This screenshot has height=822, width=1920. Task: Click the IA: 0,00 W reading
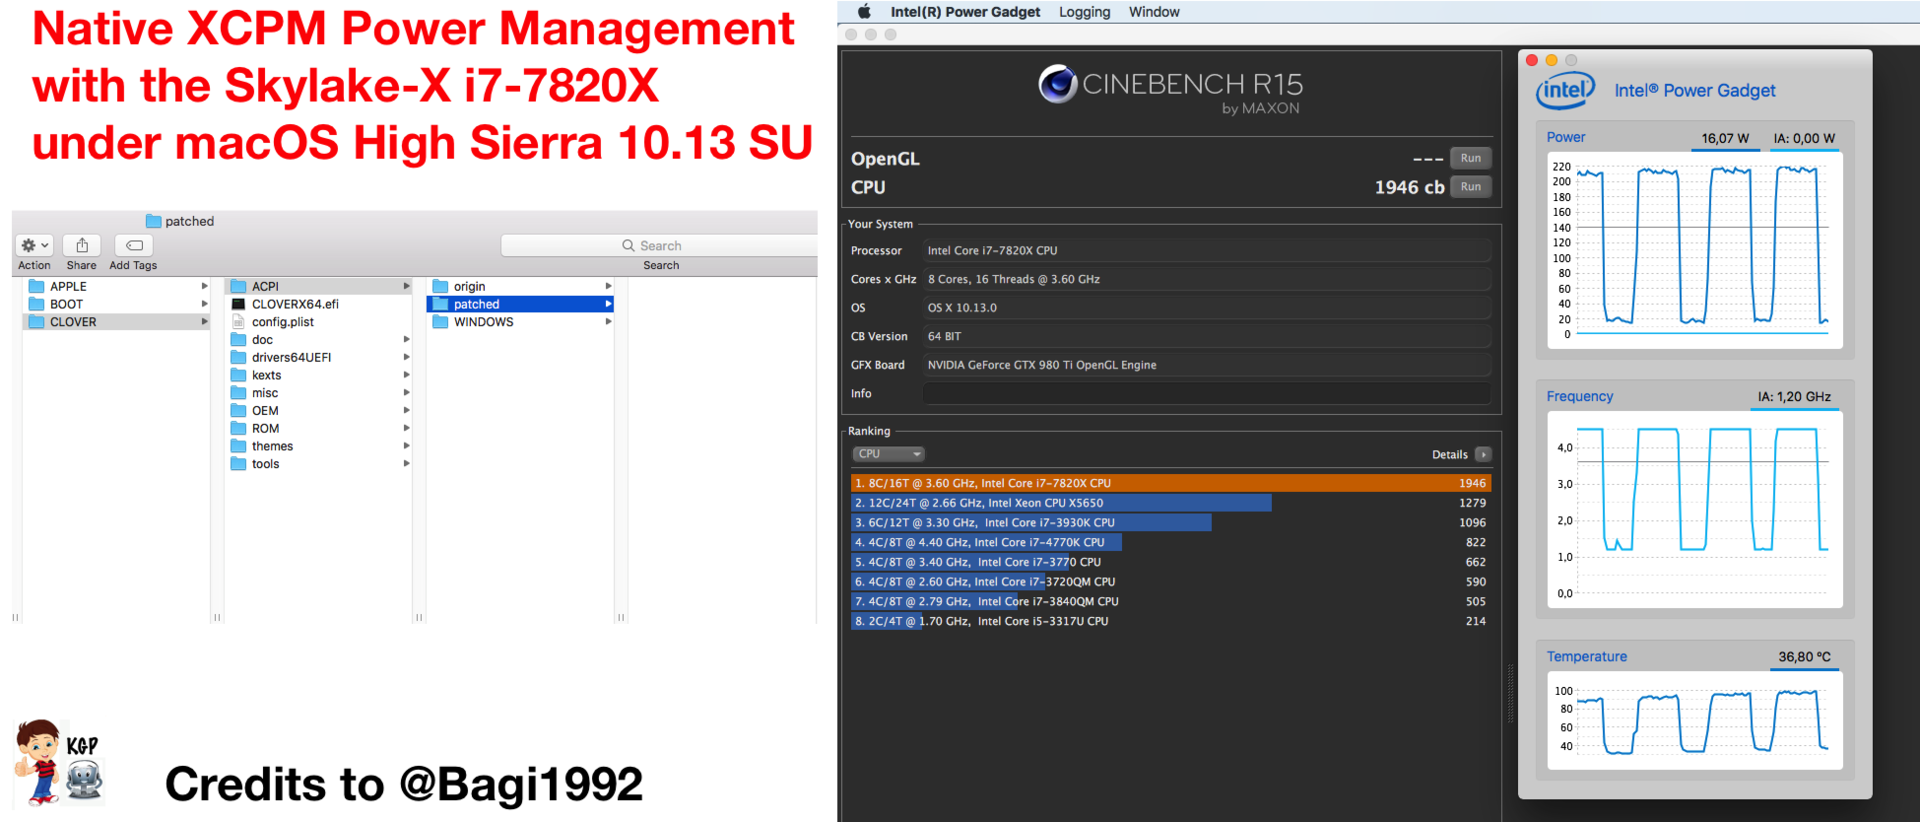1804,138
